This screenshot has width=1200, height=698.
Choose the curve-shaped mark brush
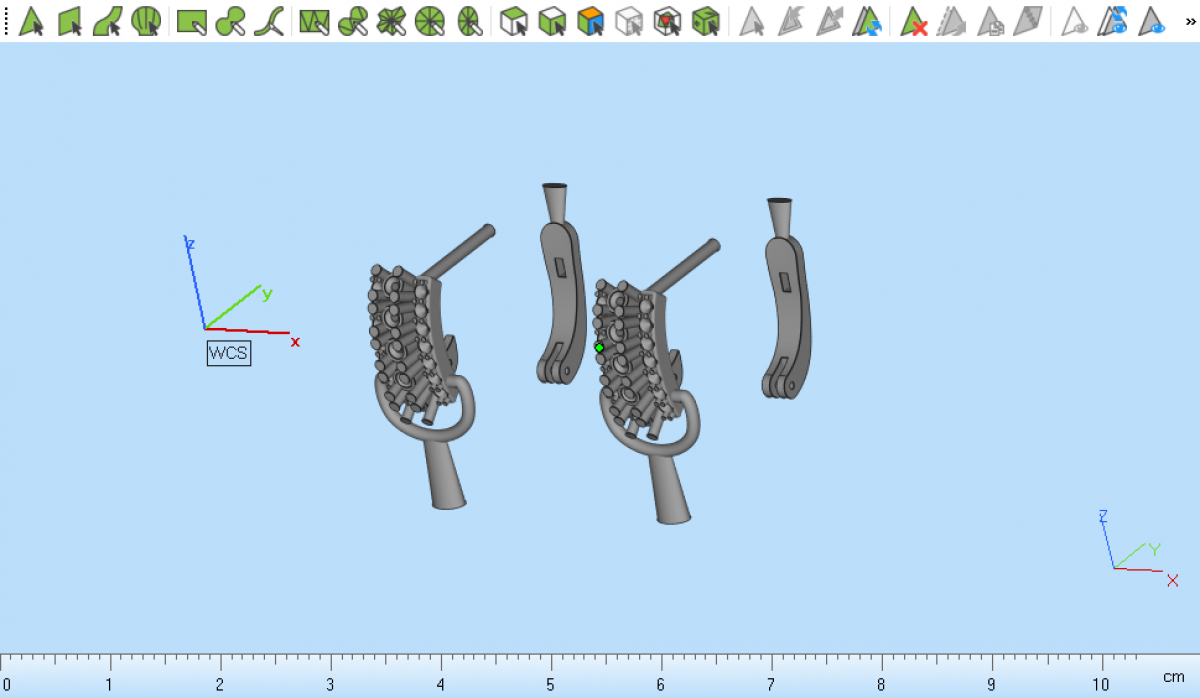coord(268,21)
